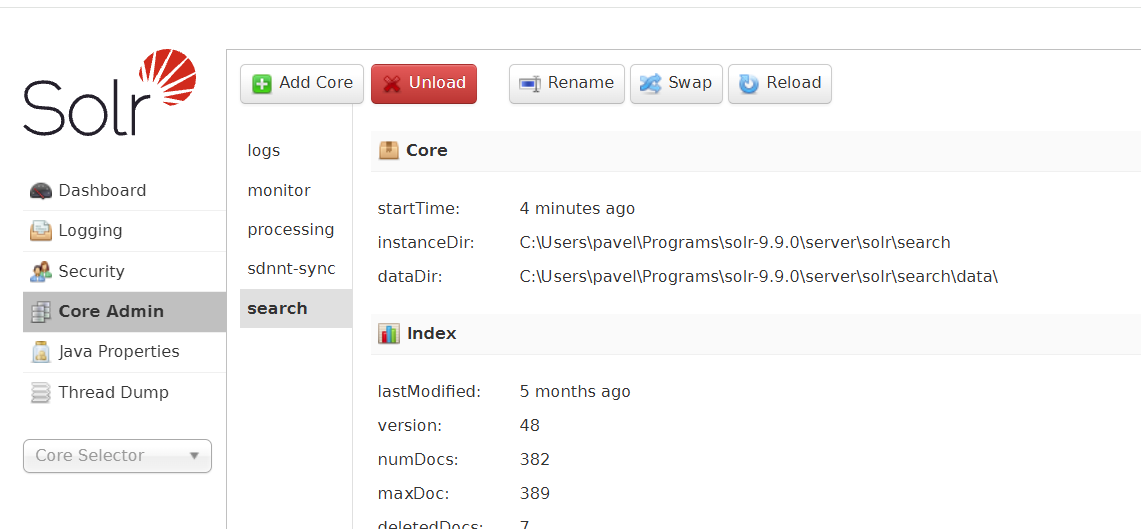Click the Rename button
This screenshot has height=529, width=1141.
567,84
